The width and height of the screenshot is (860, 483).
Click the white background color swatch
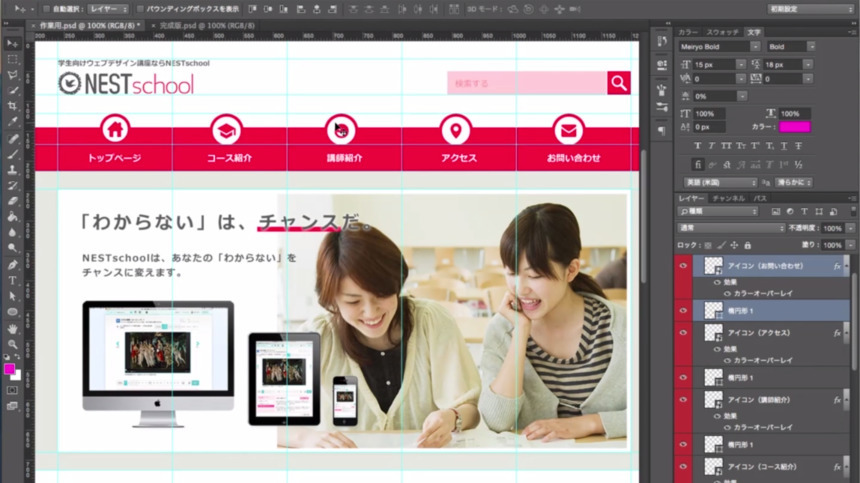tap(18, 377)
